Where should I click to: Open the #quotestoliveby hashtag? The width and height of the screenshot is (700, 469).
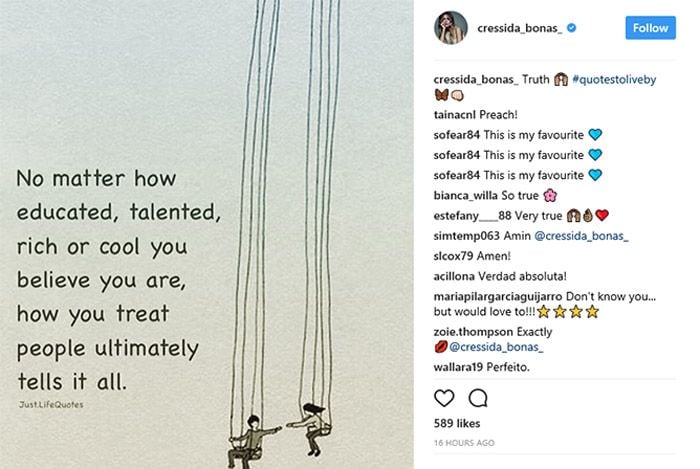[614, 79]
